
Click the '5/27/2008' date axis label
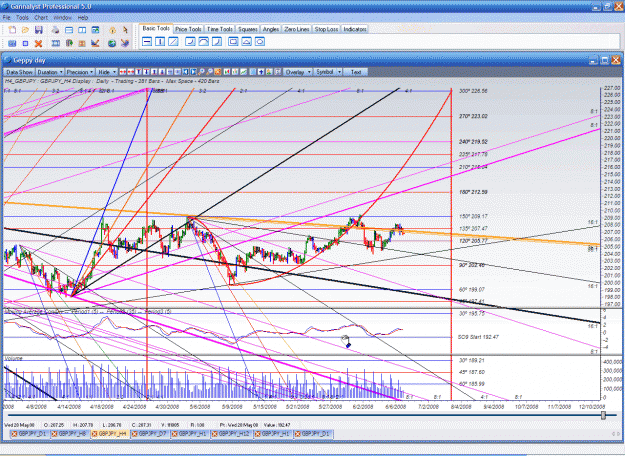(x=330, y=407)
